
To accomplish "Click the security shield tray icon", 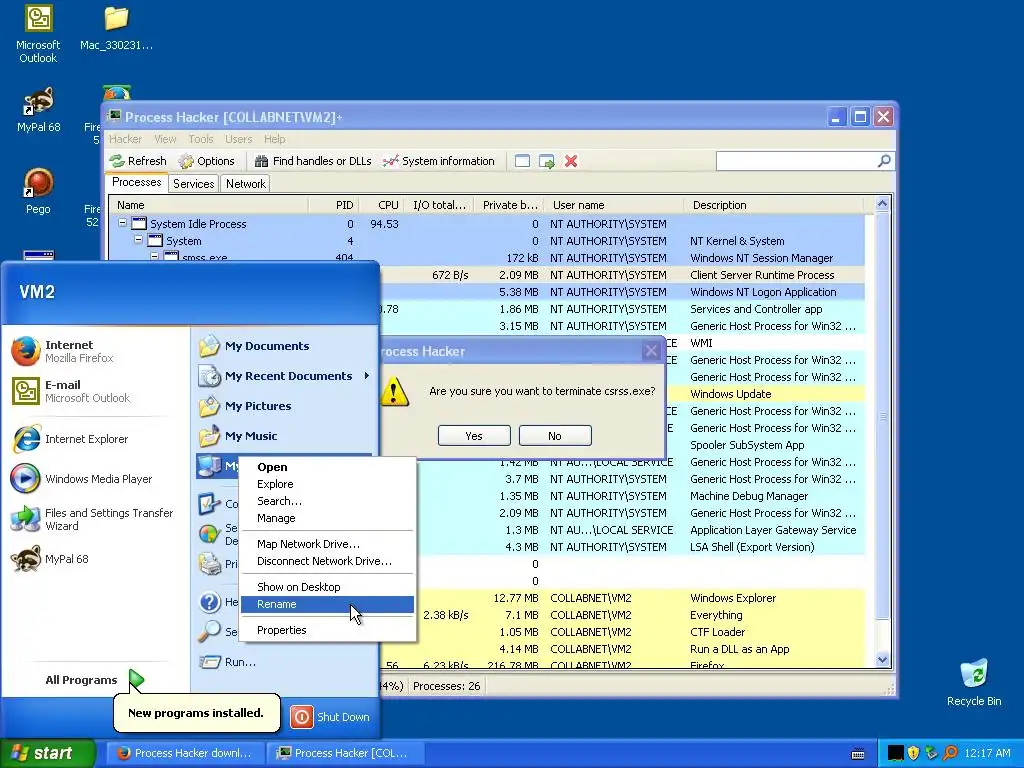I will pyautogui.click(x=914, y=753).
